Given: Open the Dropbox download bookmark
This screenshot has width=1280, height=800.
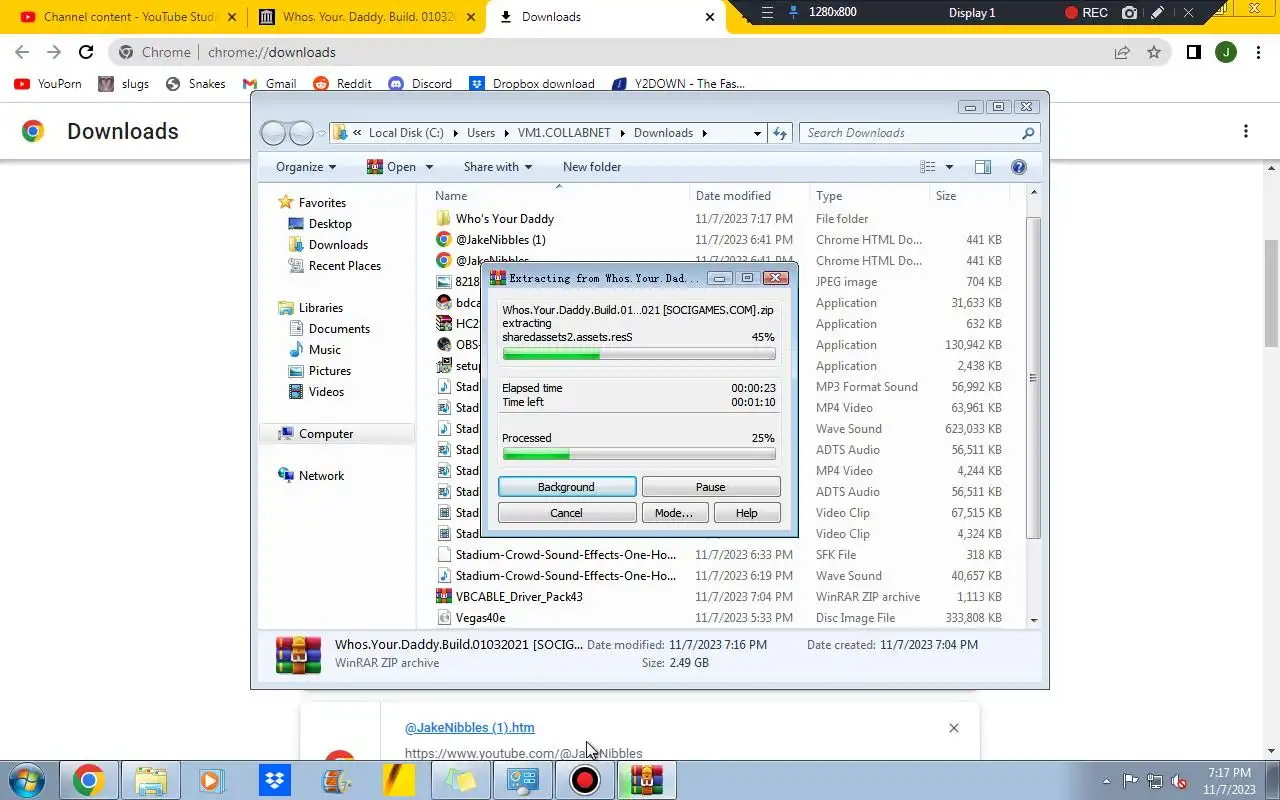Looking at the screenshot, I should coord(532,84).
